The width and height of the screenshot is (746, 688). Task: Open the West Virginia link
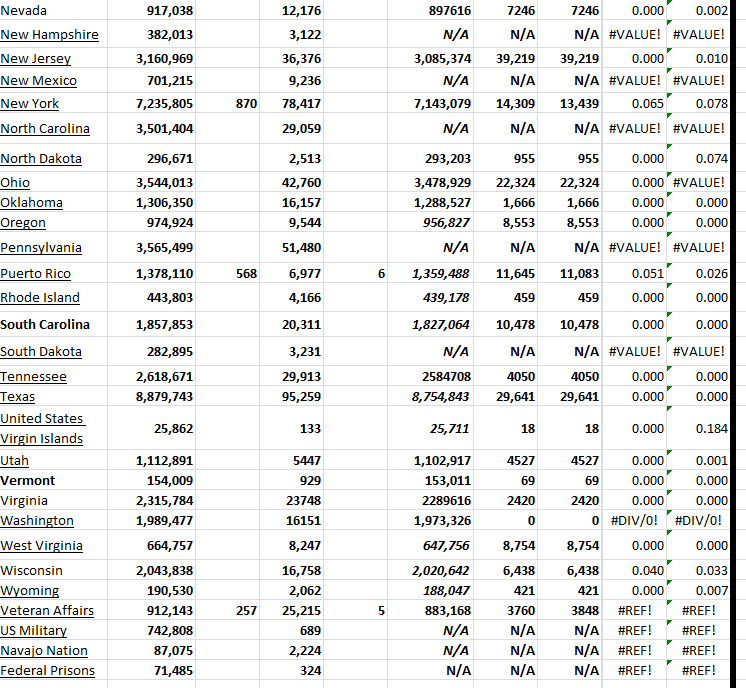pos(41,546)
